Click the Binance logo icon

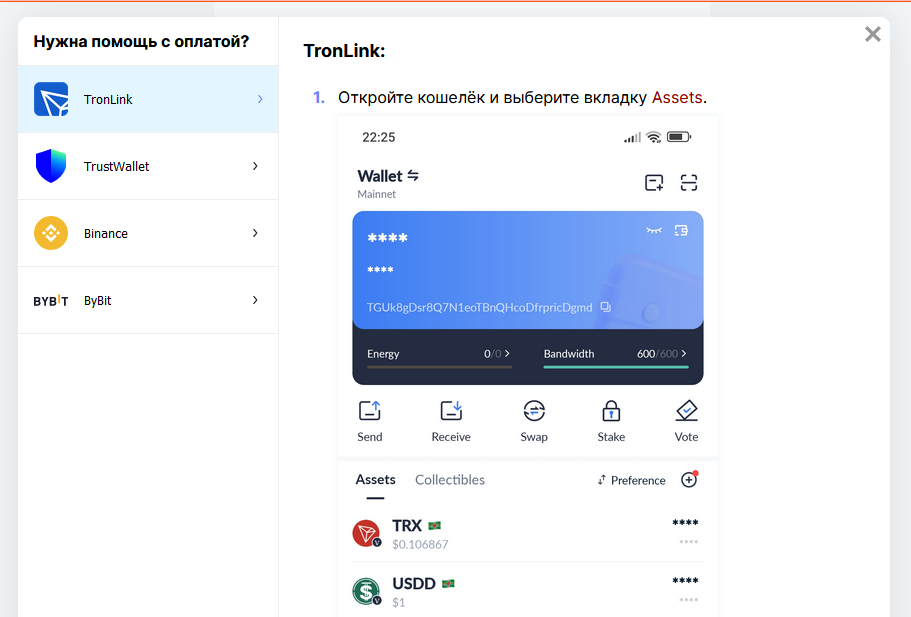click(x=51, y=233)
